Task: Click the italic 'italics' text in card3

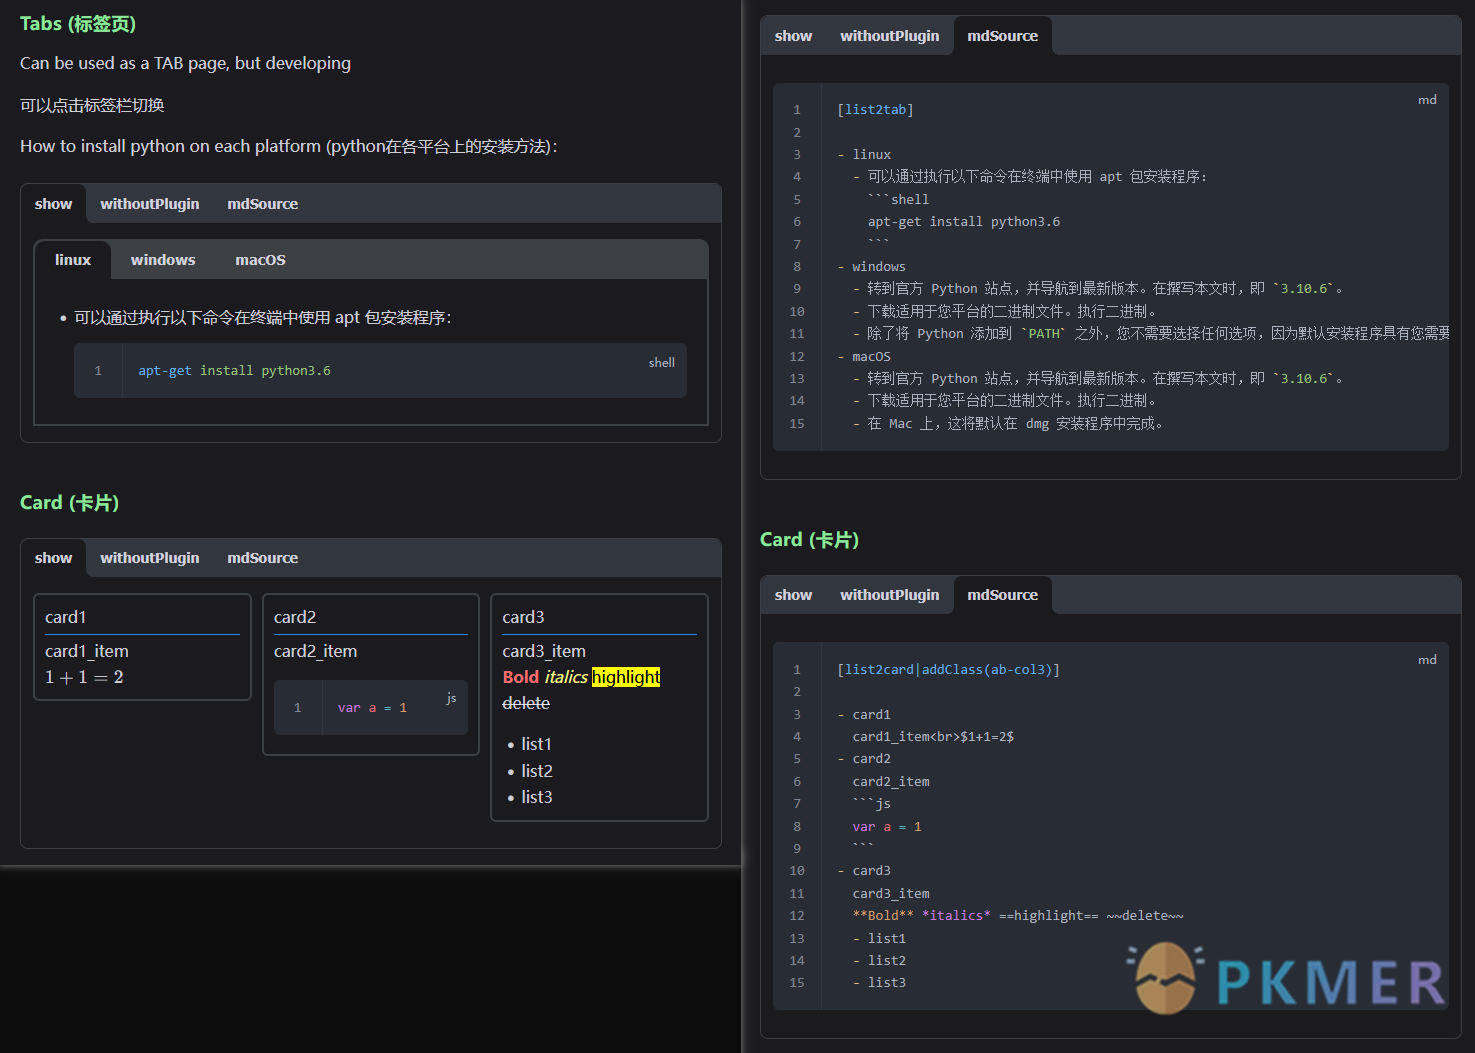Action: coord(566,677)
